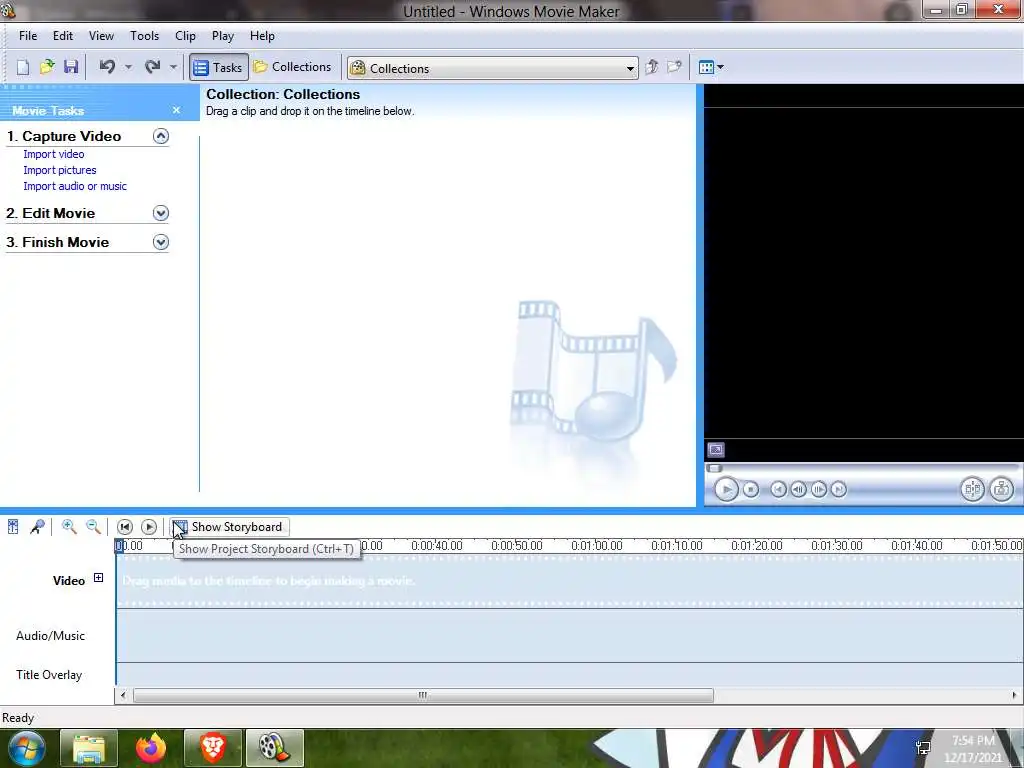Zoom in on the timeline

tap(69, 526)
